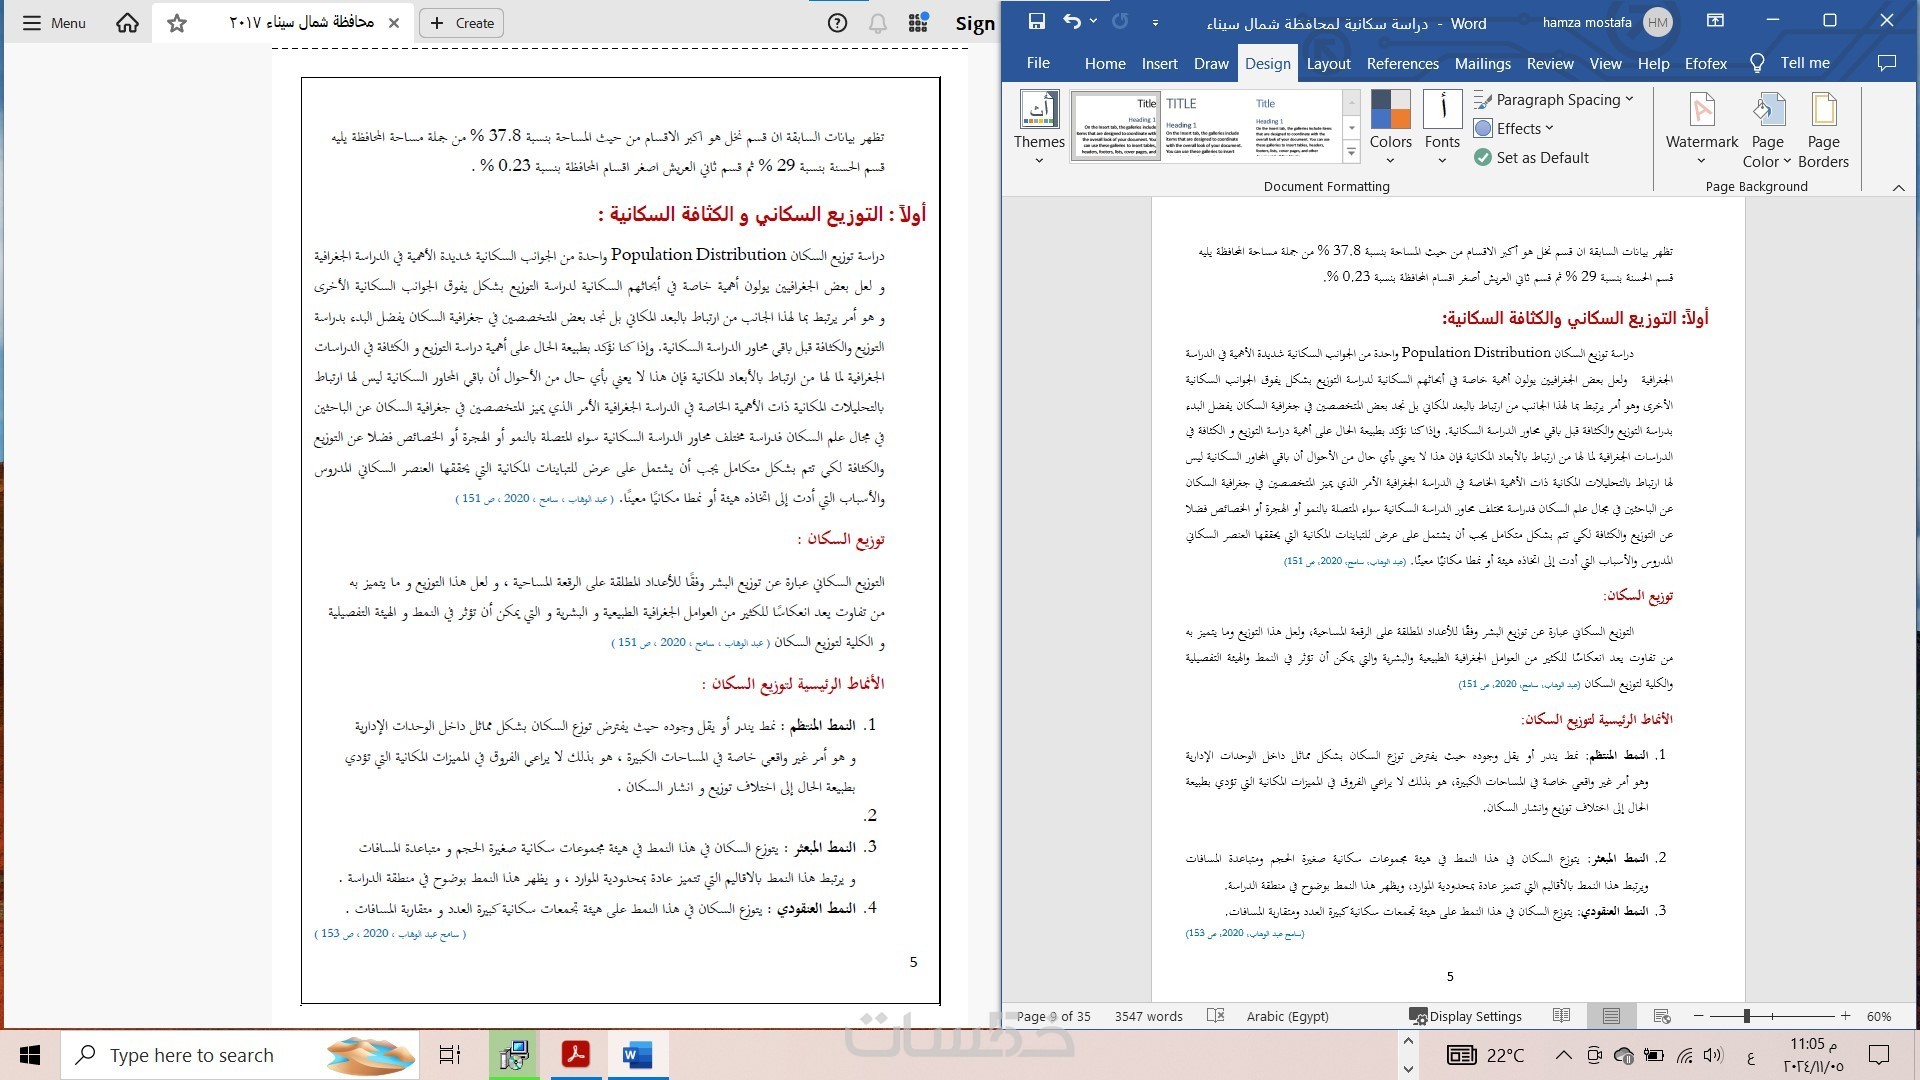This screenshot has height=1080, width=1920.
Task: Open the Page Borders tool
Action: pos(1823,130)
